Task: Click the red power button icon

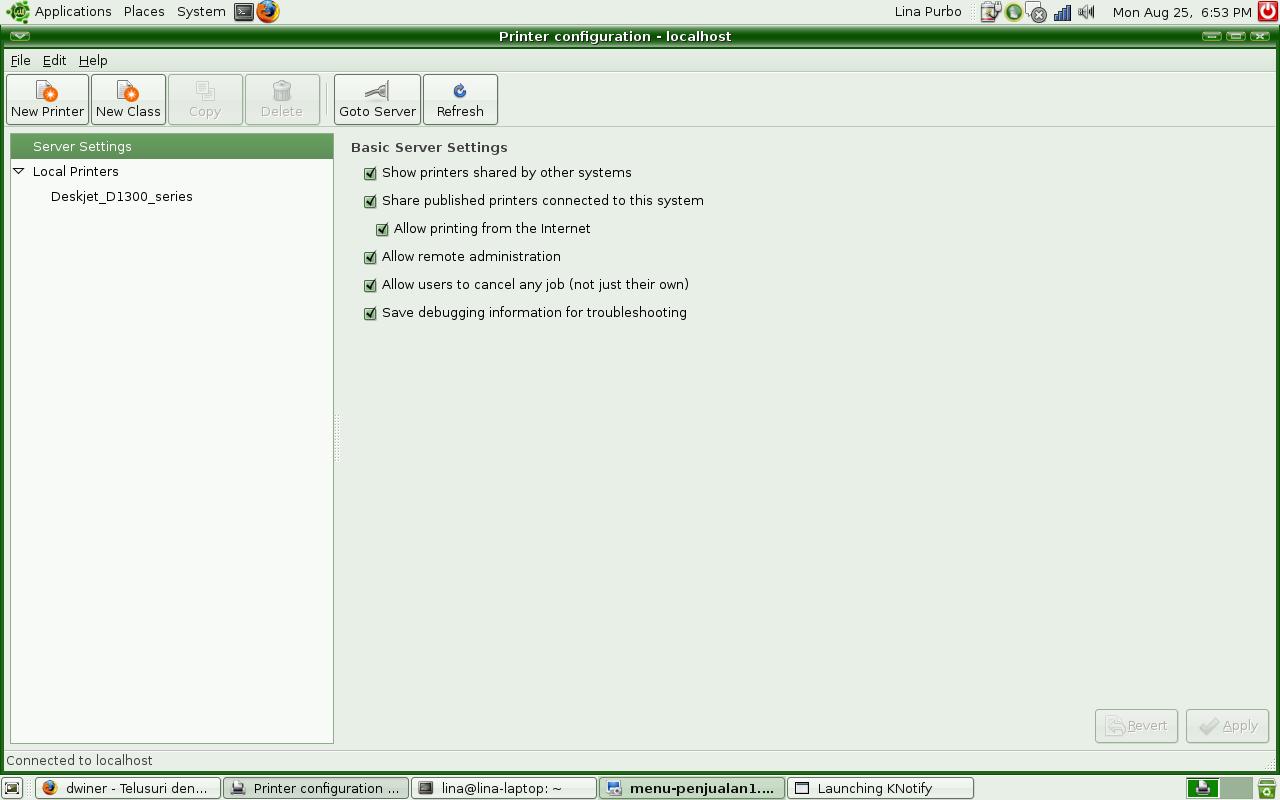Action: click(x=1268, y=12)
